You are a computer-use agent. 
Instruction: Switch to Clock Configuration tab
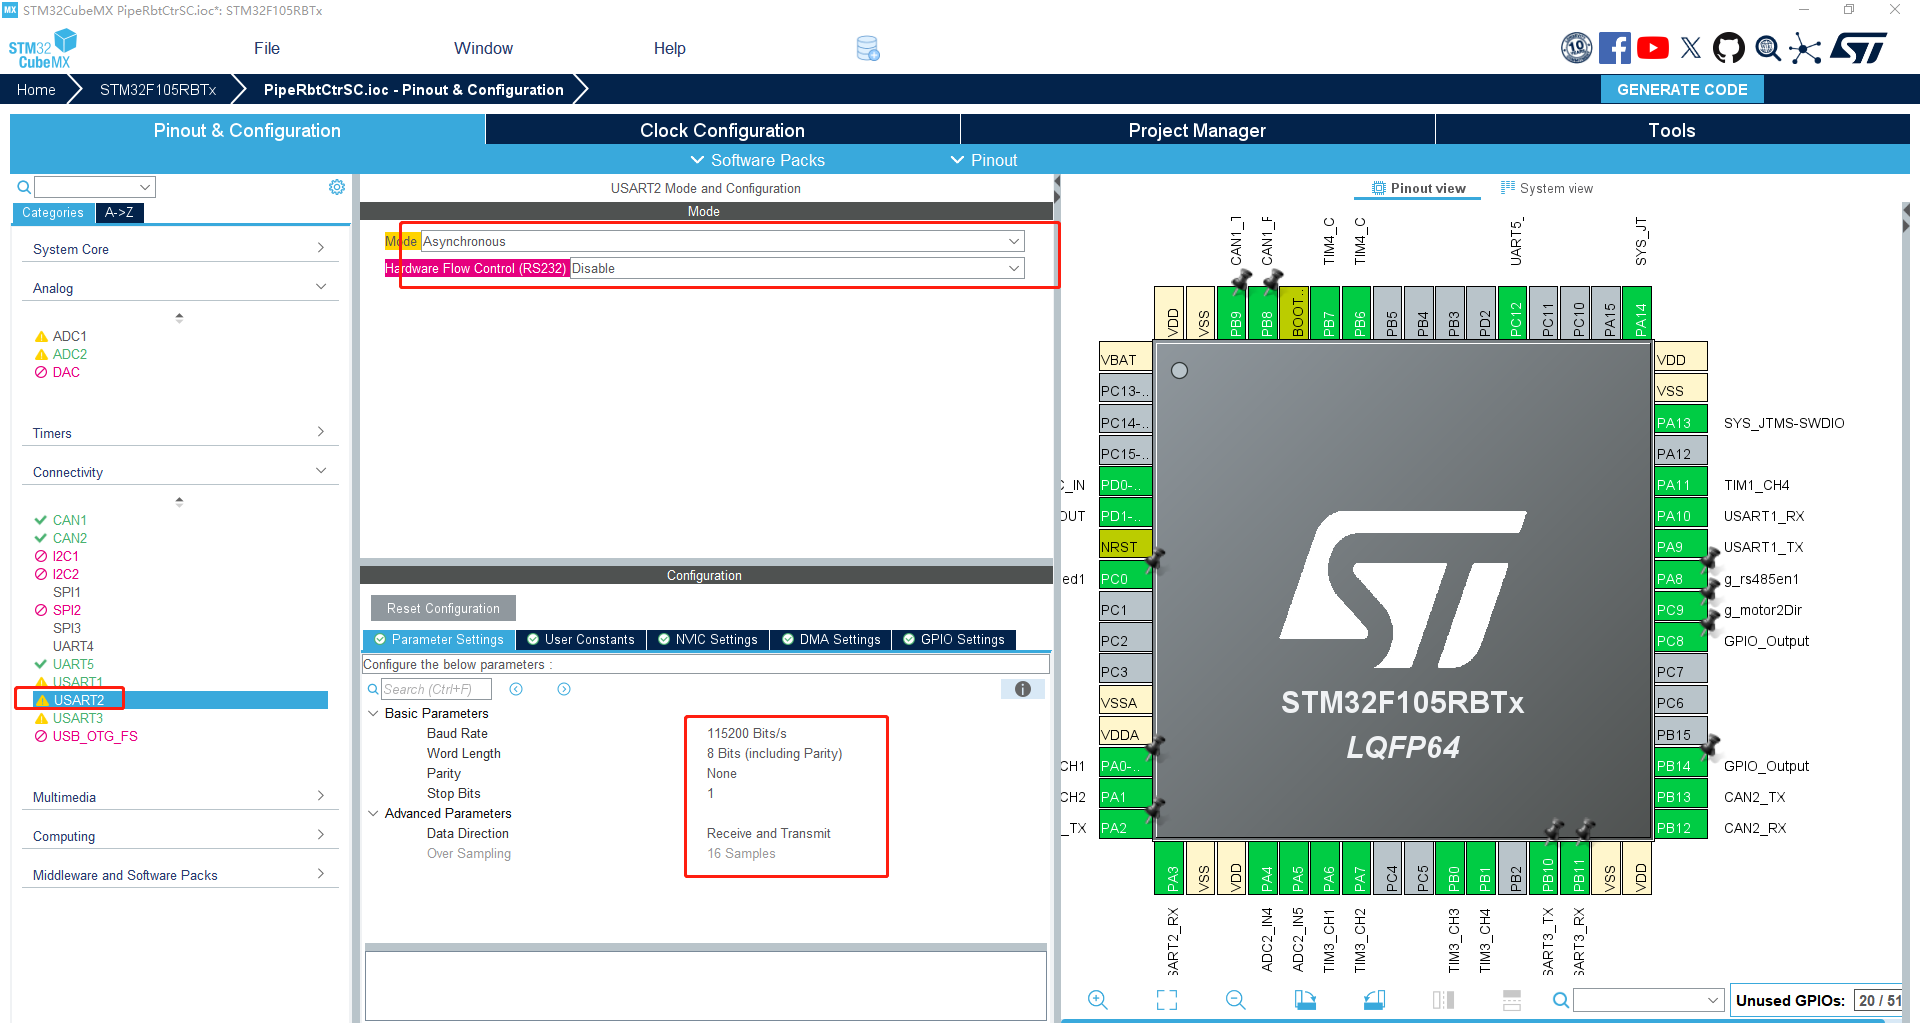[722, 130]
